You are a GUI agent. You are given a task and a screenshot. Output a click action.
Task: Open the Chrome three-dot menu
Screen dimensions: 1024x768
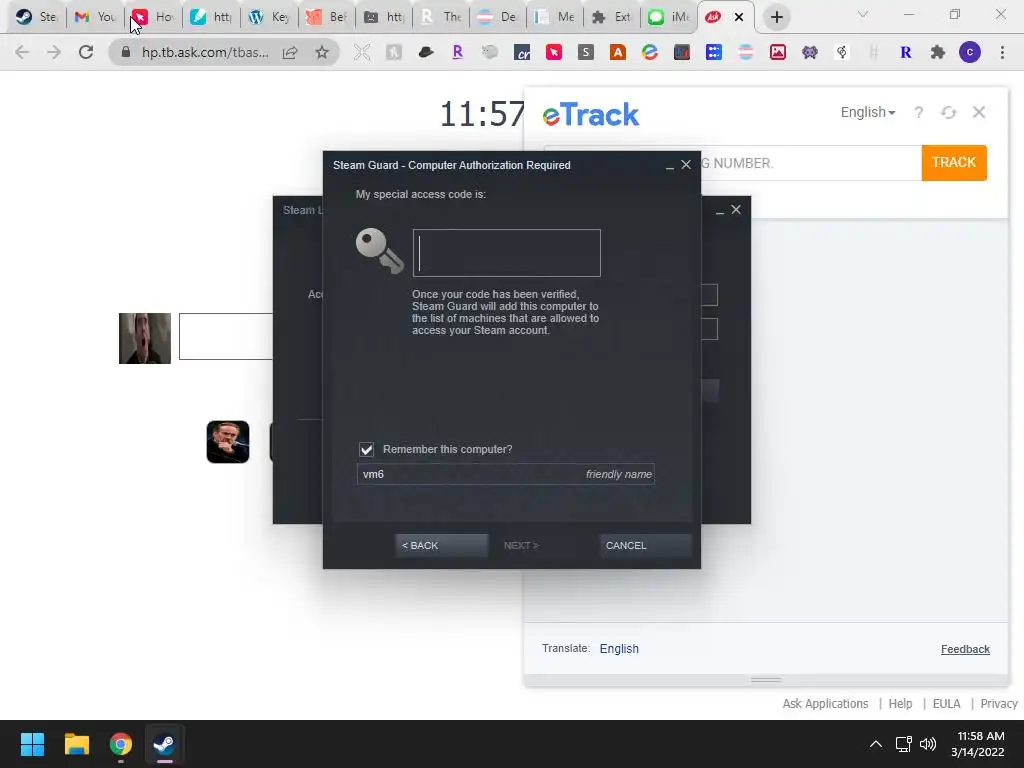(x=1002, y=52)
